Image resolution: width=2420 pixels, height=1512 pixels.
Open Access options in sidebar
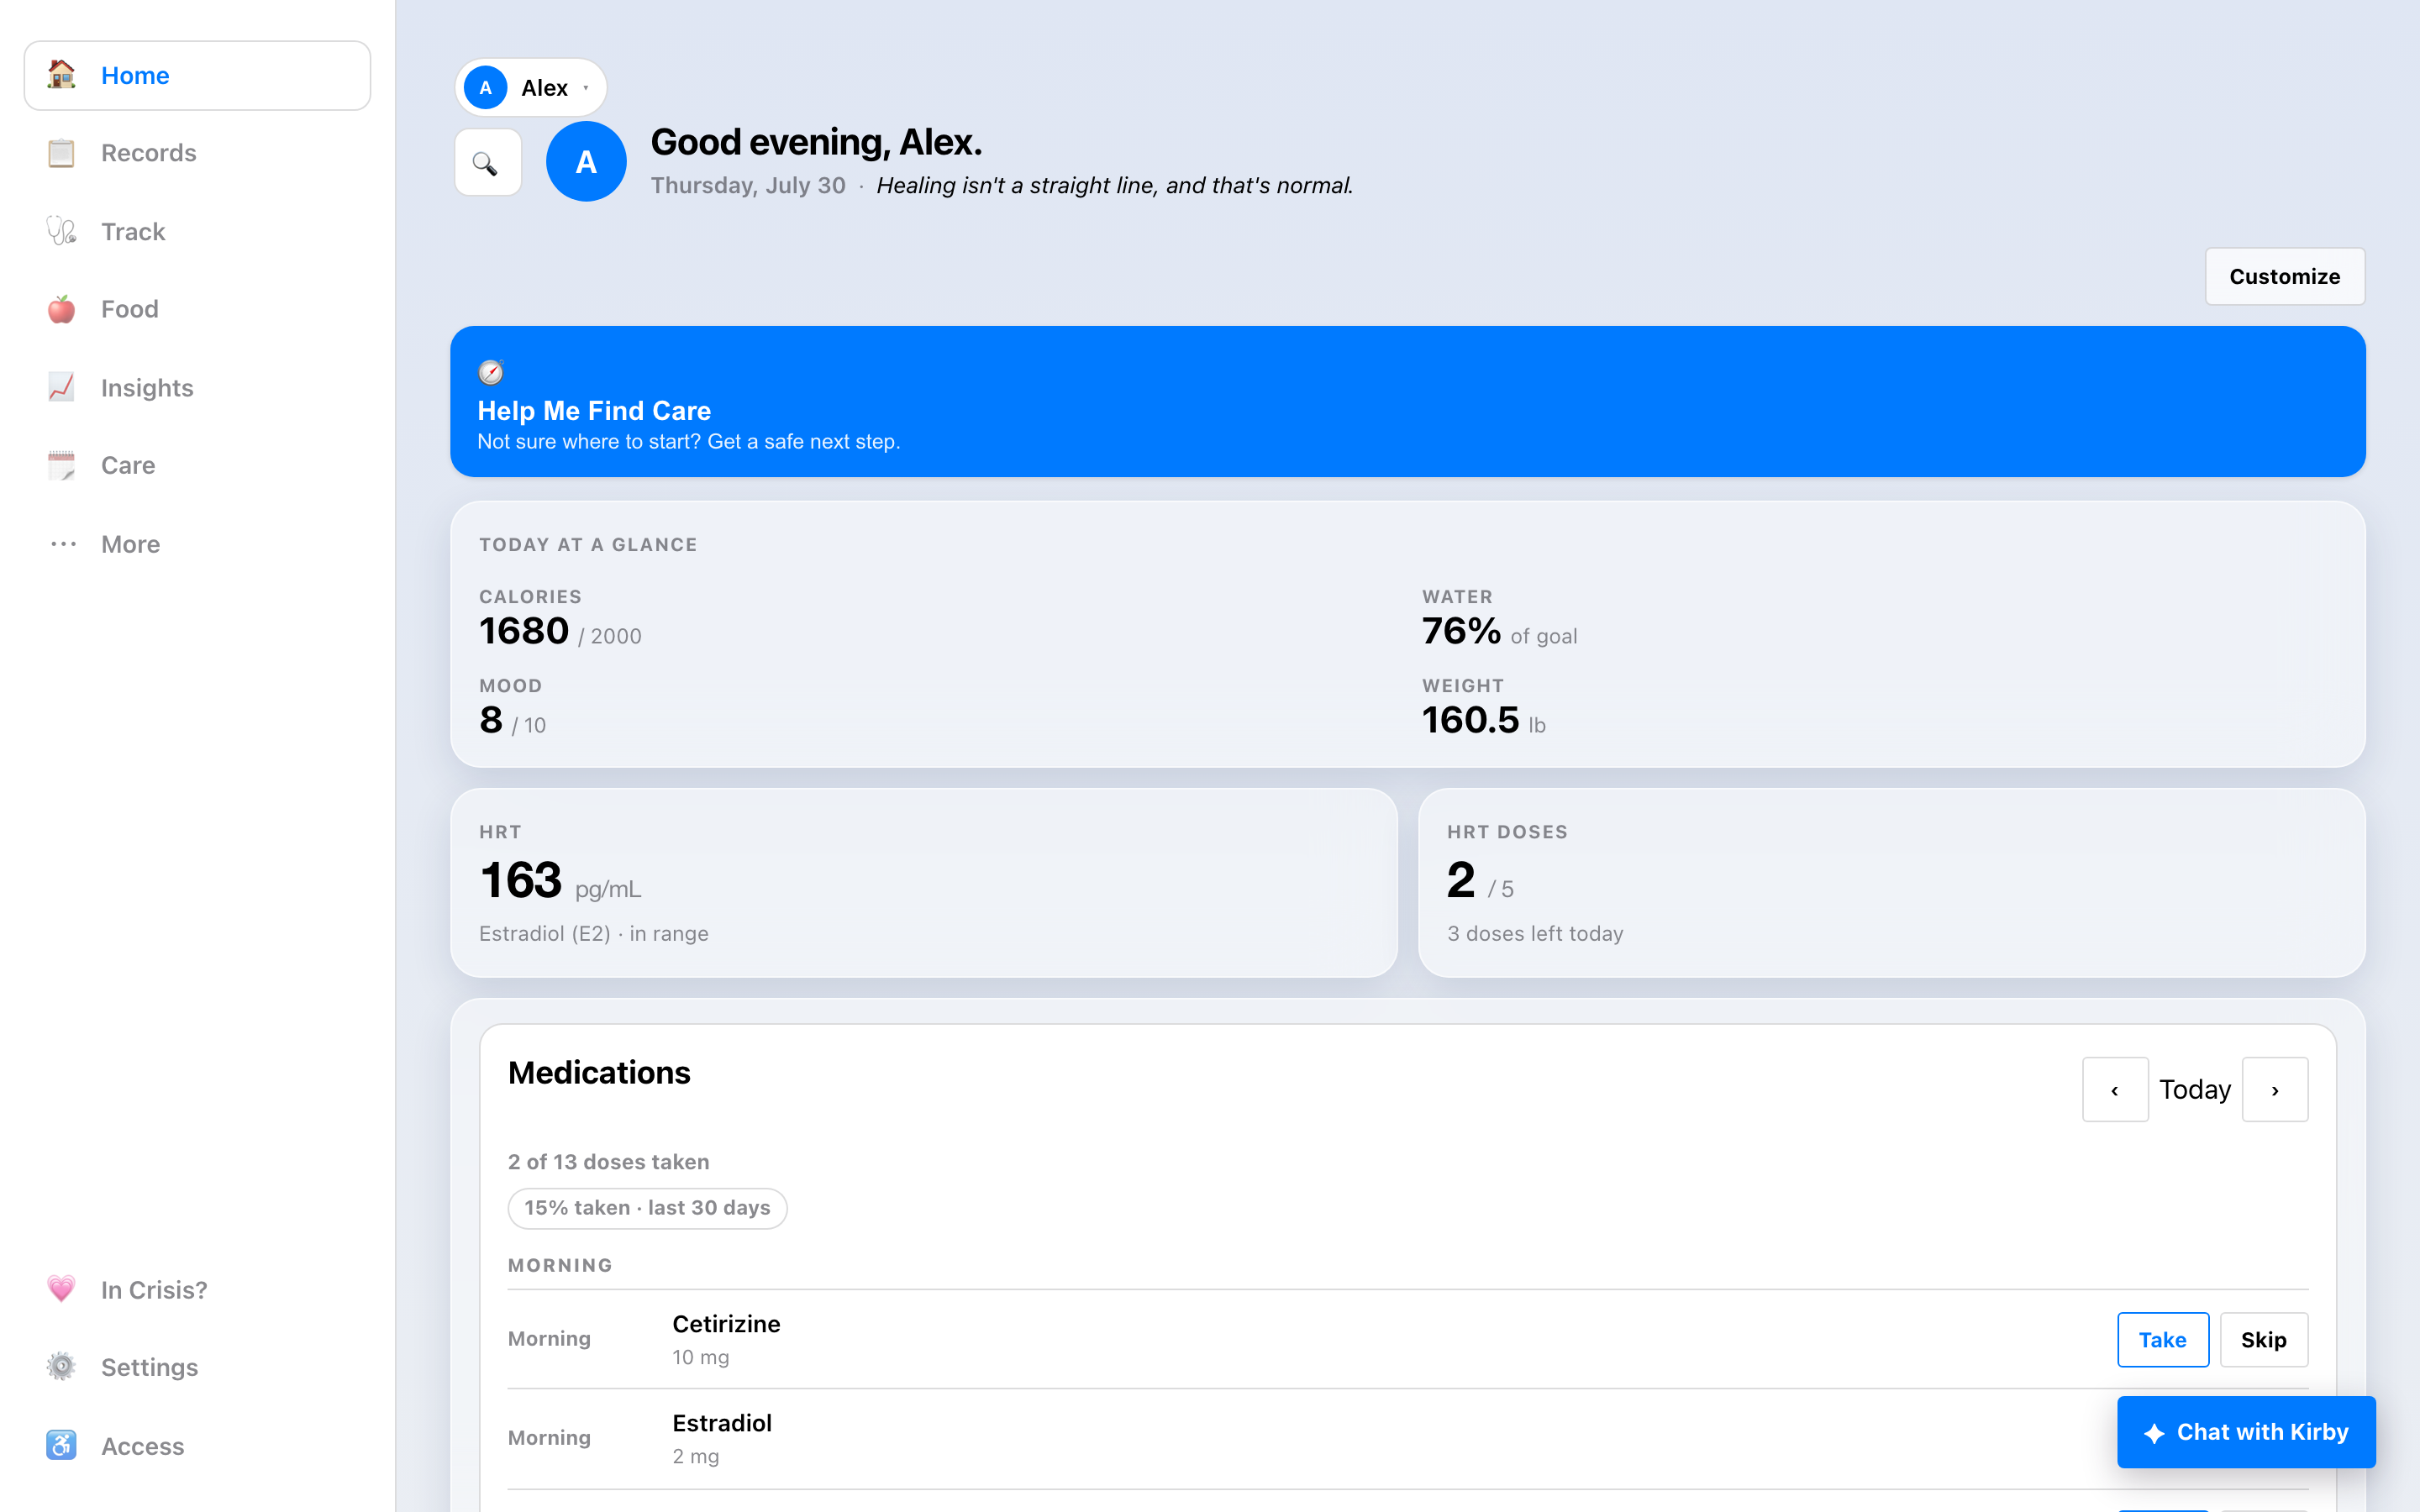pyautogui.click(x=197, y=1445)
